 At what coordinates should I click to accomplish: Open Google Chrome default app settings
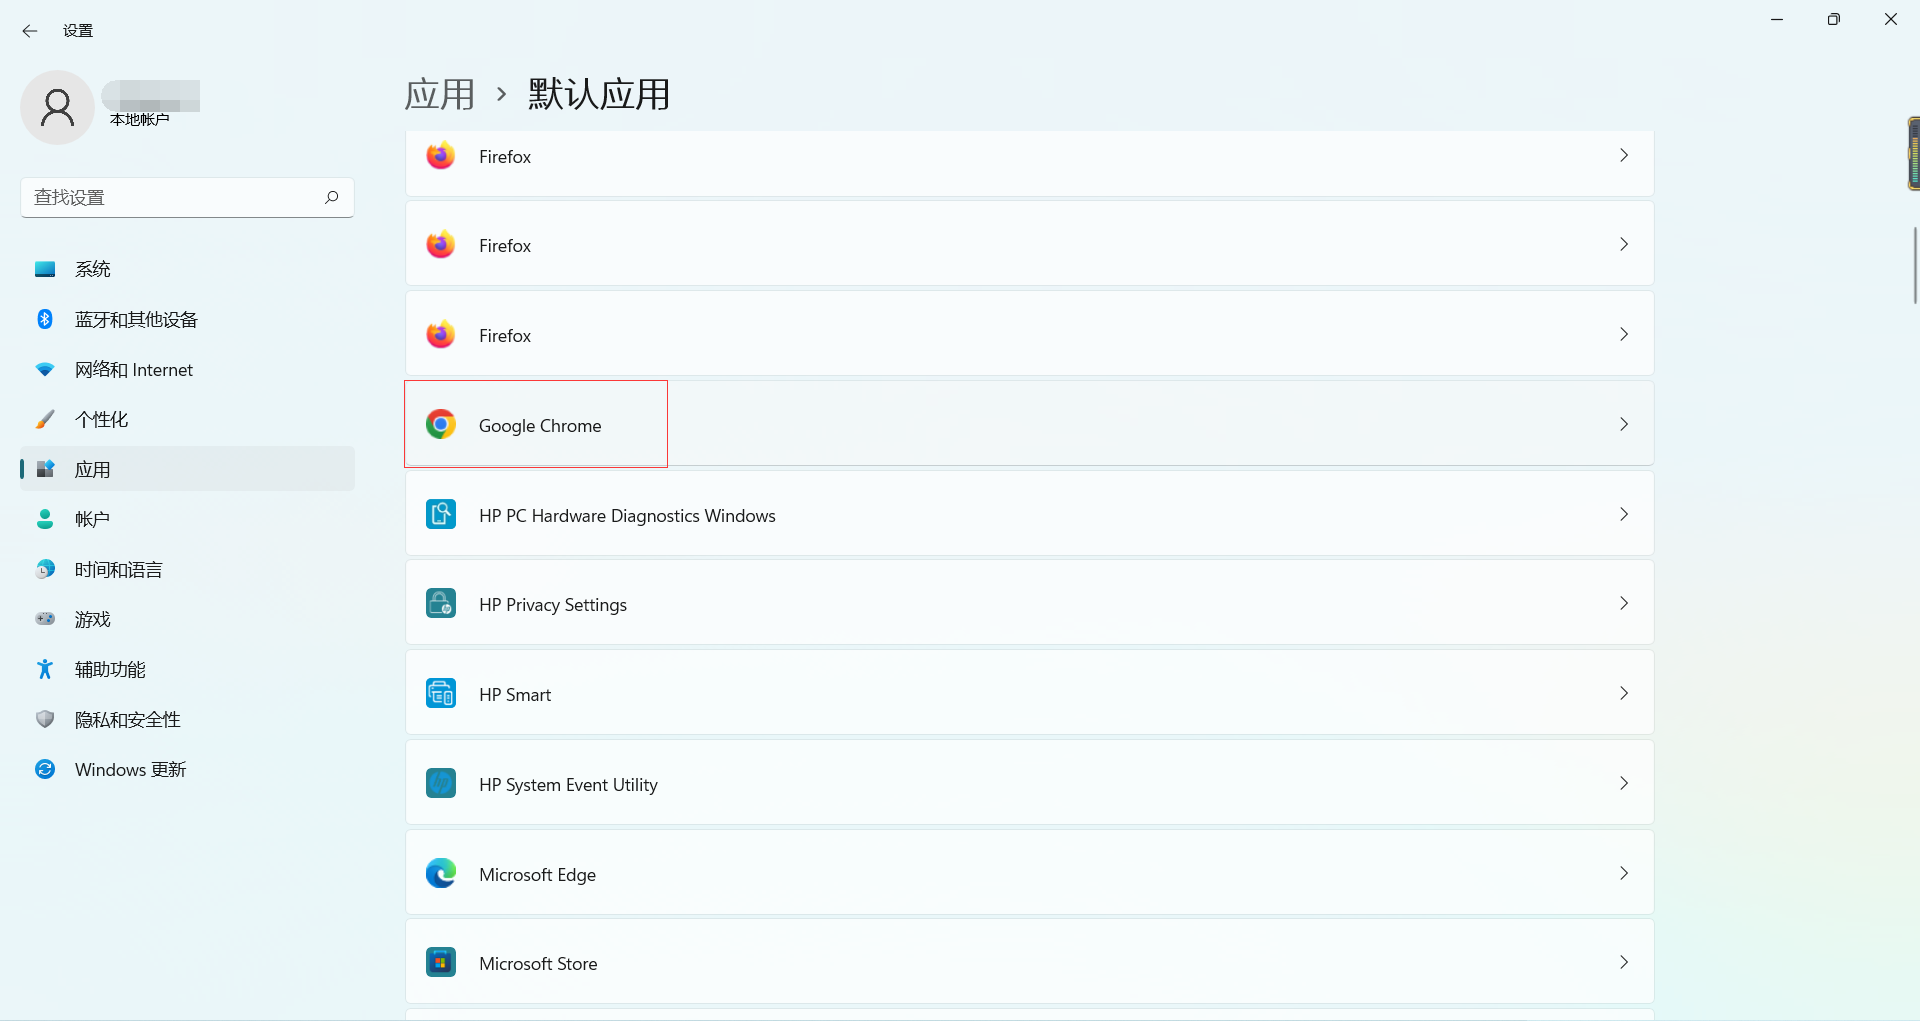[1029, 424]
